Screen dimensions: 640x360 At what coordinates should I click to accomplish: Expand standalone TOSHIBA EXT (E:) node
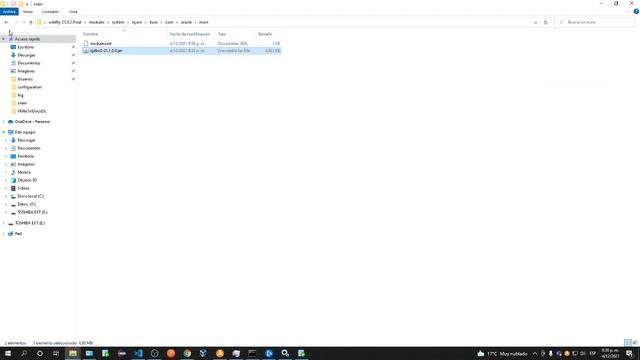point(4,223)
